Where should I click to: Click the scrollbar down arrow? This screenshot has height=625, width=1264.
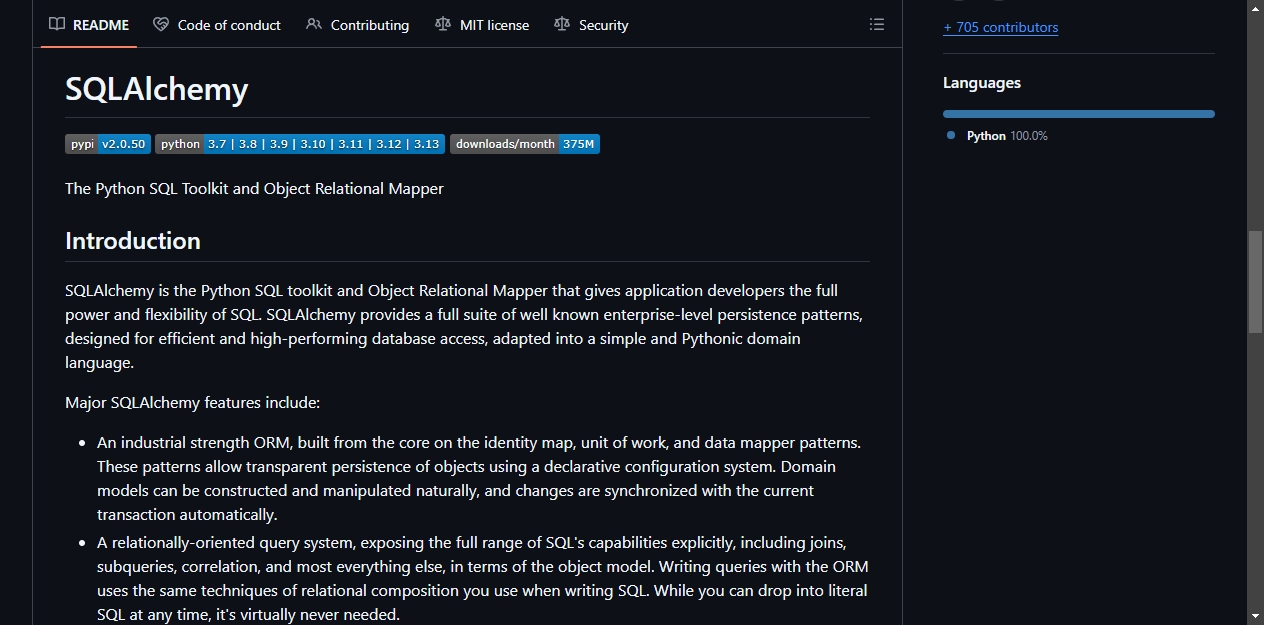[1255, 616]
